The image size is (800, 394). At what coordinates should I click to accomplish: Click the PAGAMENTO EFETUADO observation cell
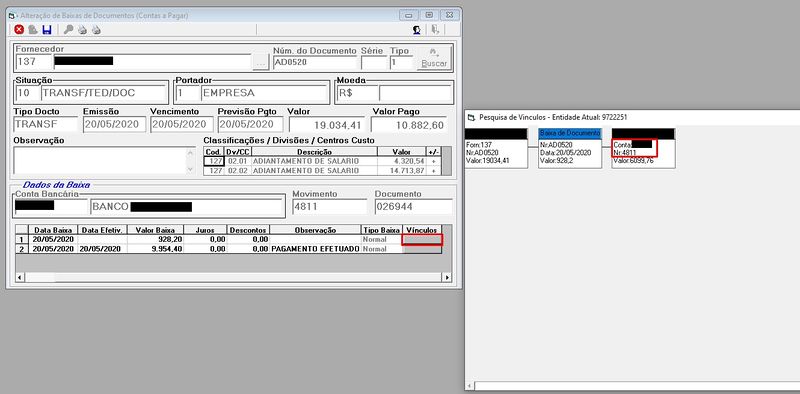tap(315, 249)
